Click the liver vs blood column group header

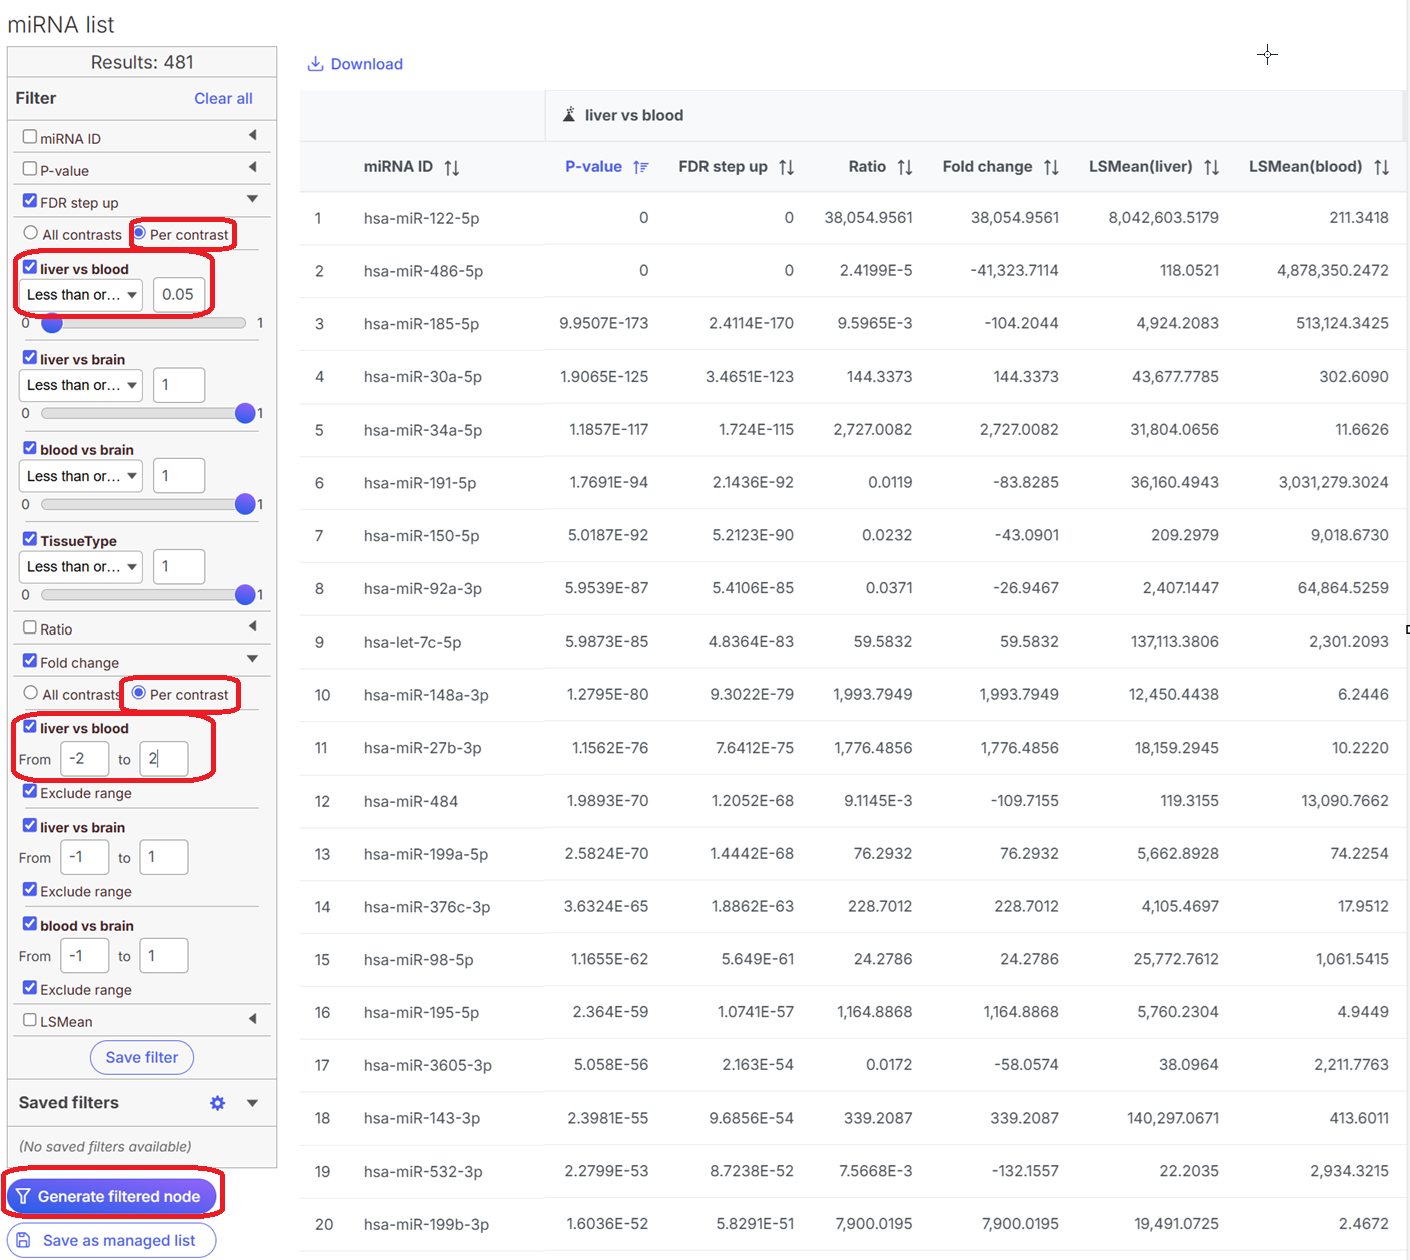(633, 116)
